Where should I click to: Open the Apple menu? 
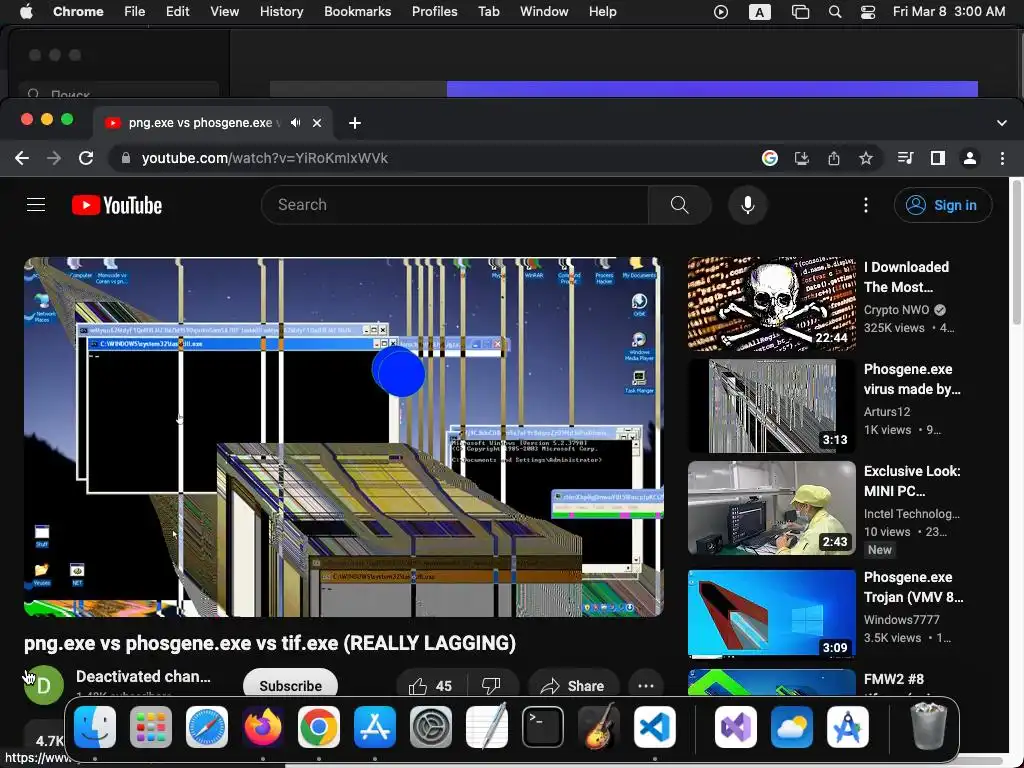point(26,11)
